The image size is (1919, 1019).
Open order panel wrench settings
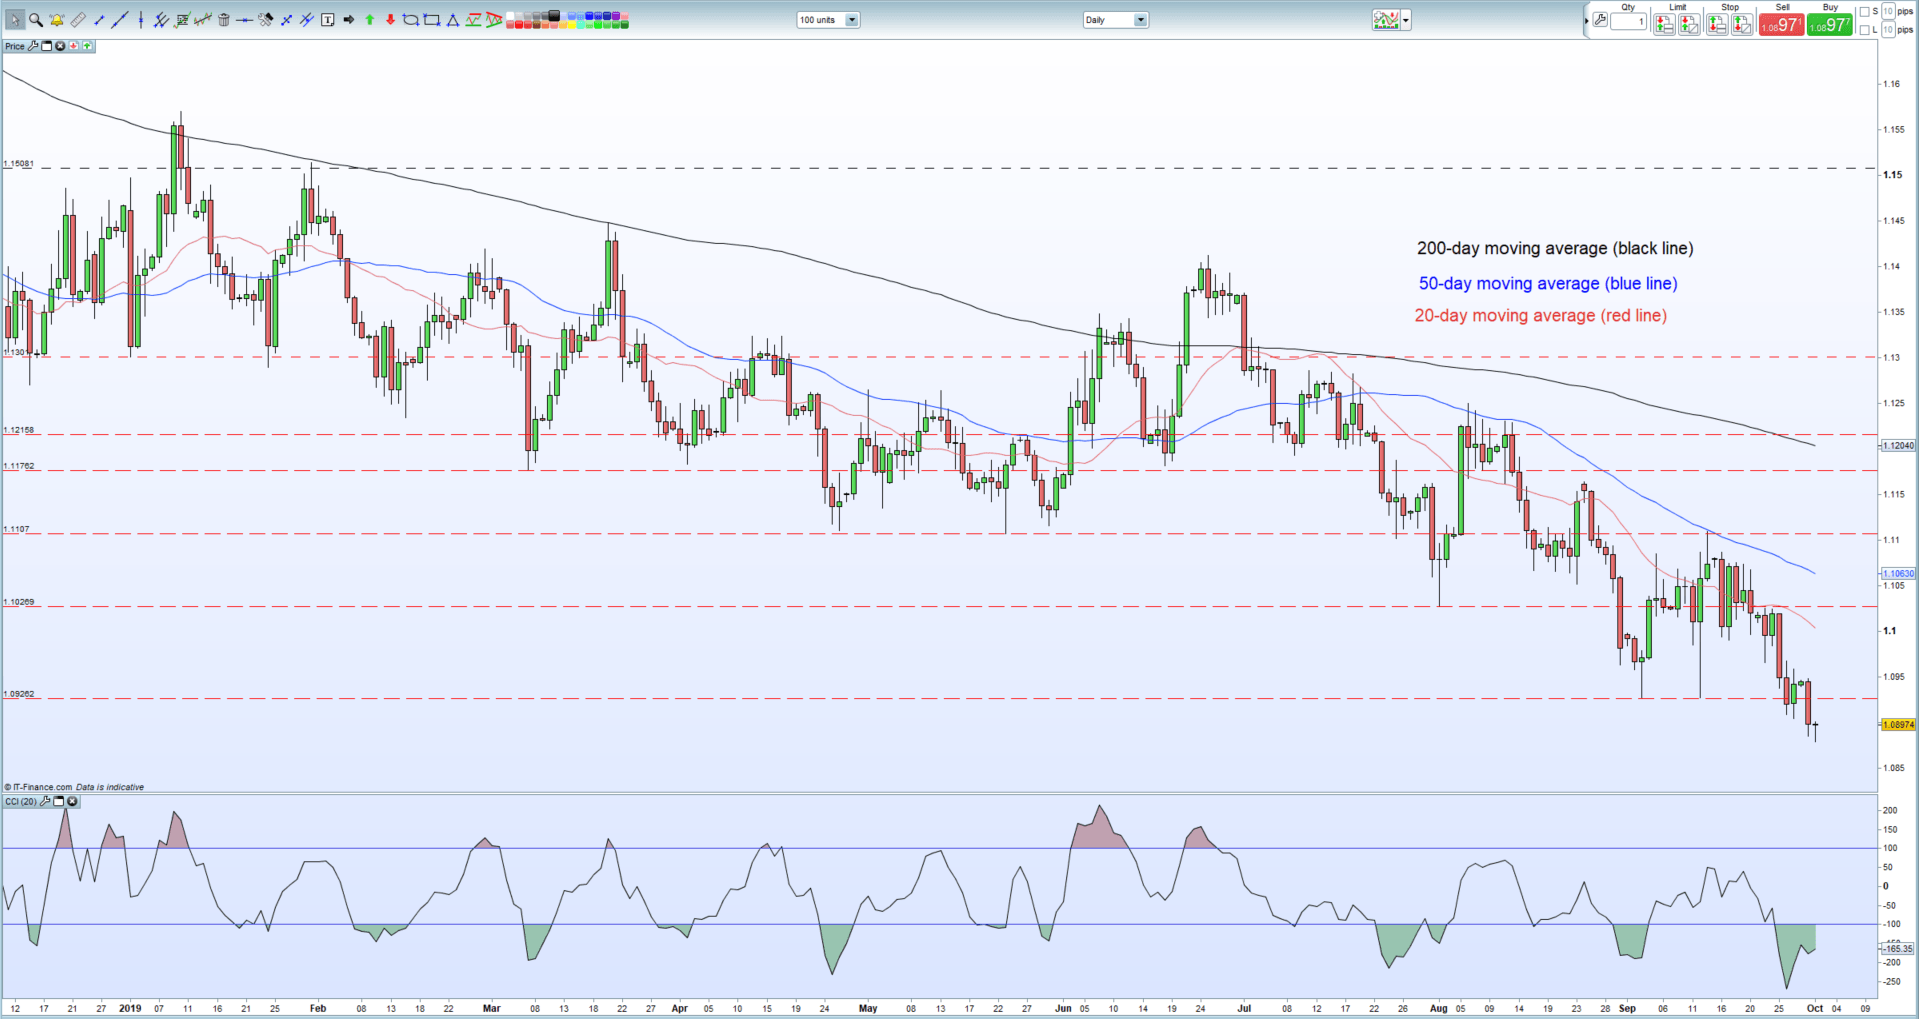tap(1600, 20)
